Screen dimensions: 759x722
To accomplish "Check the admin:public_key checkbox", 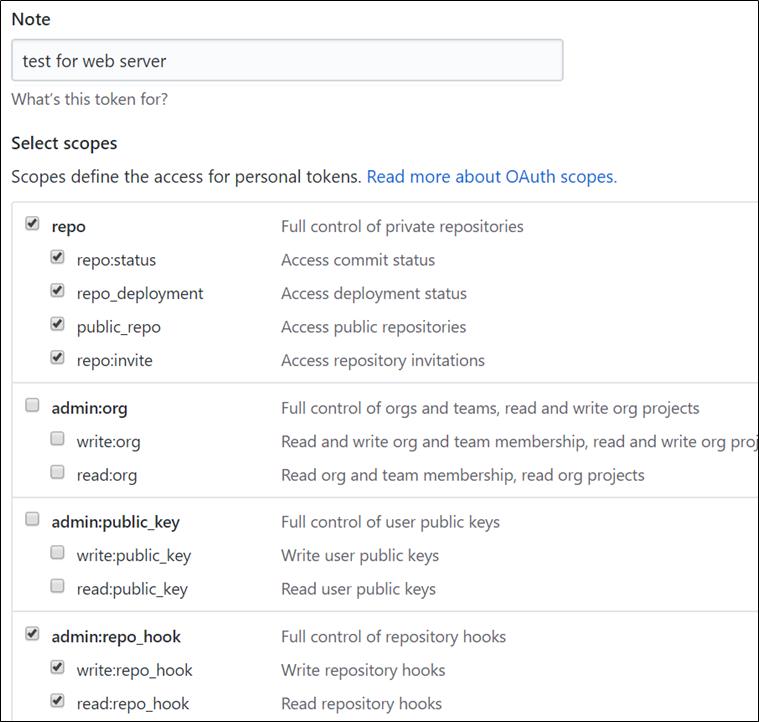I will coord(32,520).
